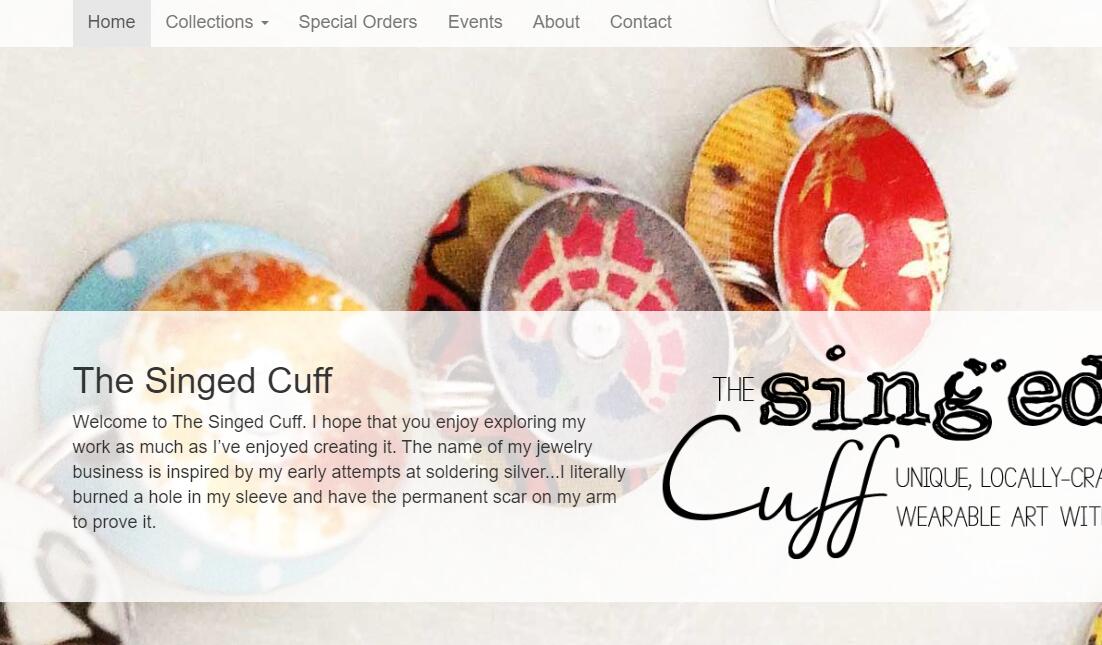1102x645 pixels.
Task: Click the small "THE" in the logo
Action: [x=734, y=389]
